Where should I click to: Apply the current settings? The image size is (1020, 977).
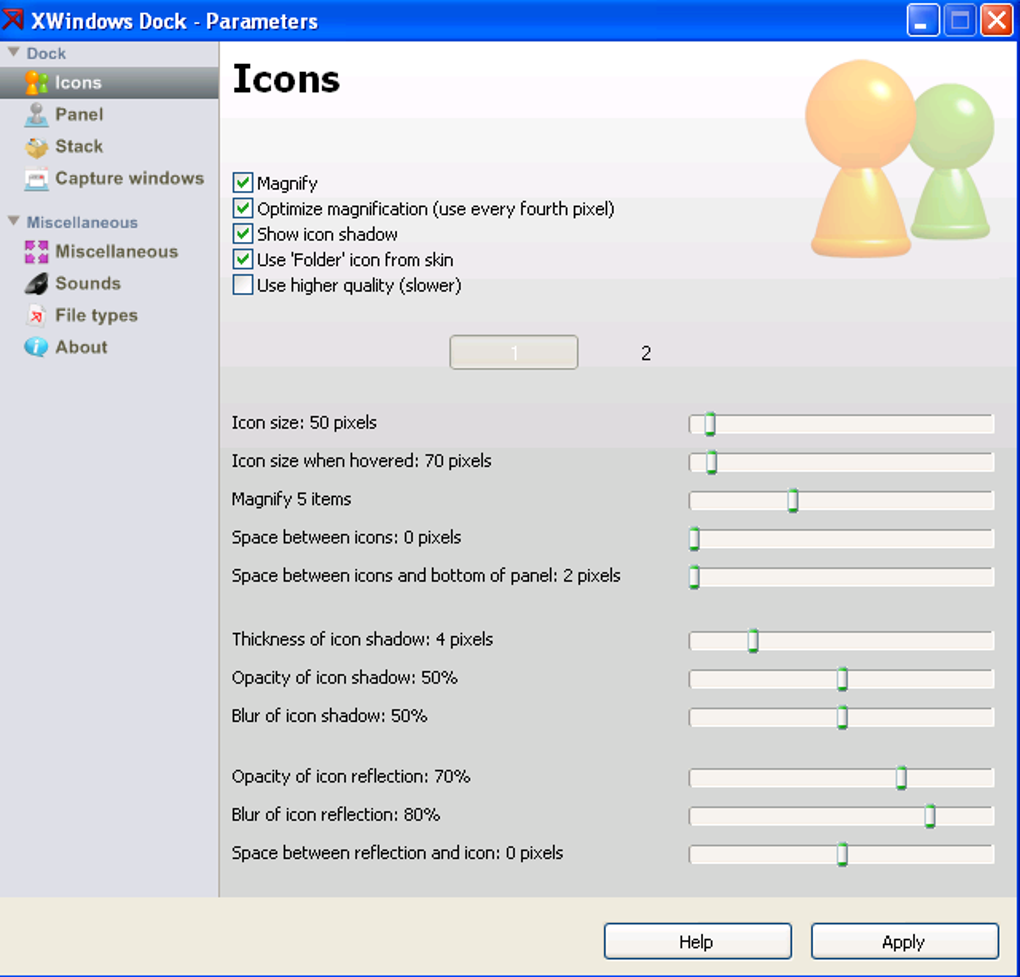pyautogui.click(x=903, y=941)
